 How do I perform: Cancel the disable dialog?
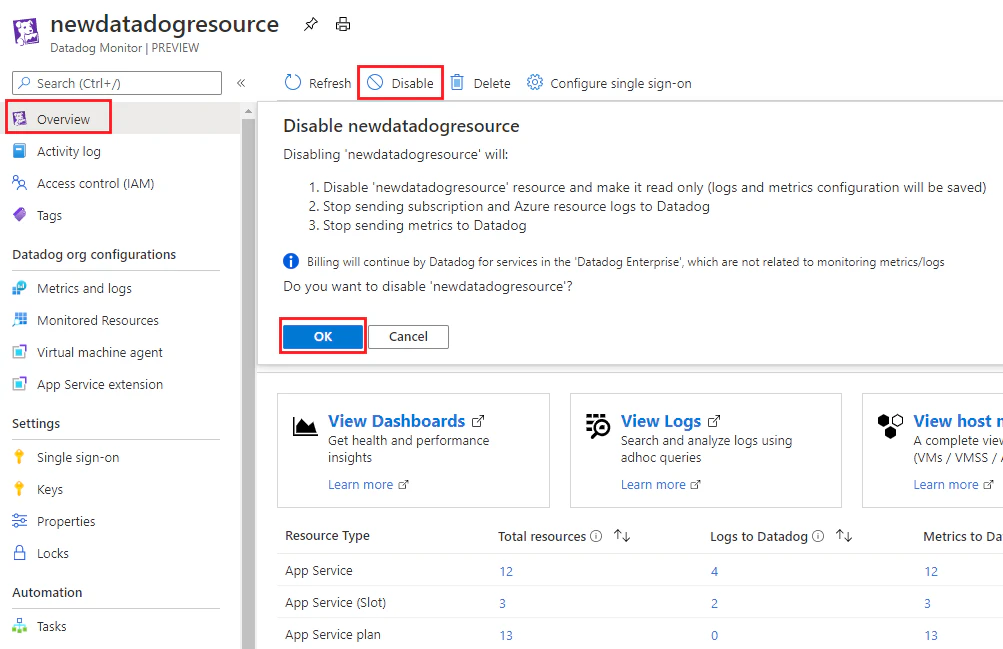click(x=408, y=336)
